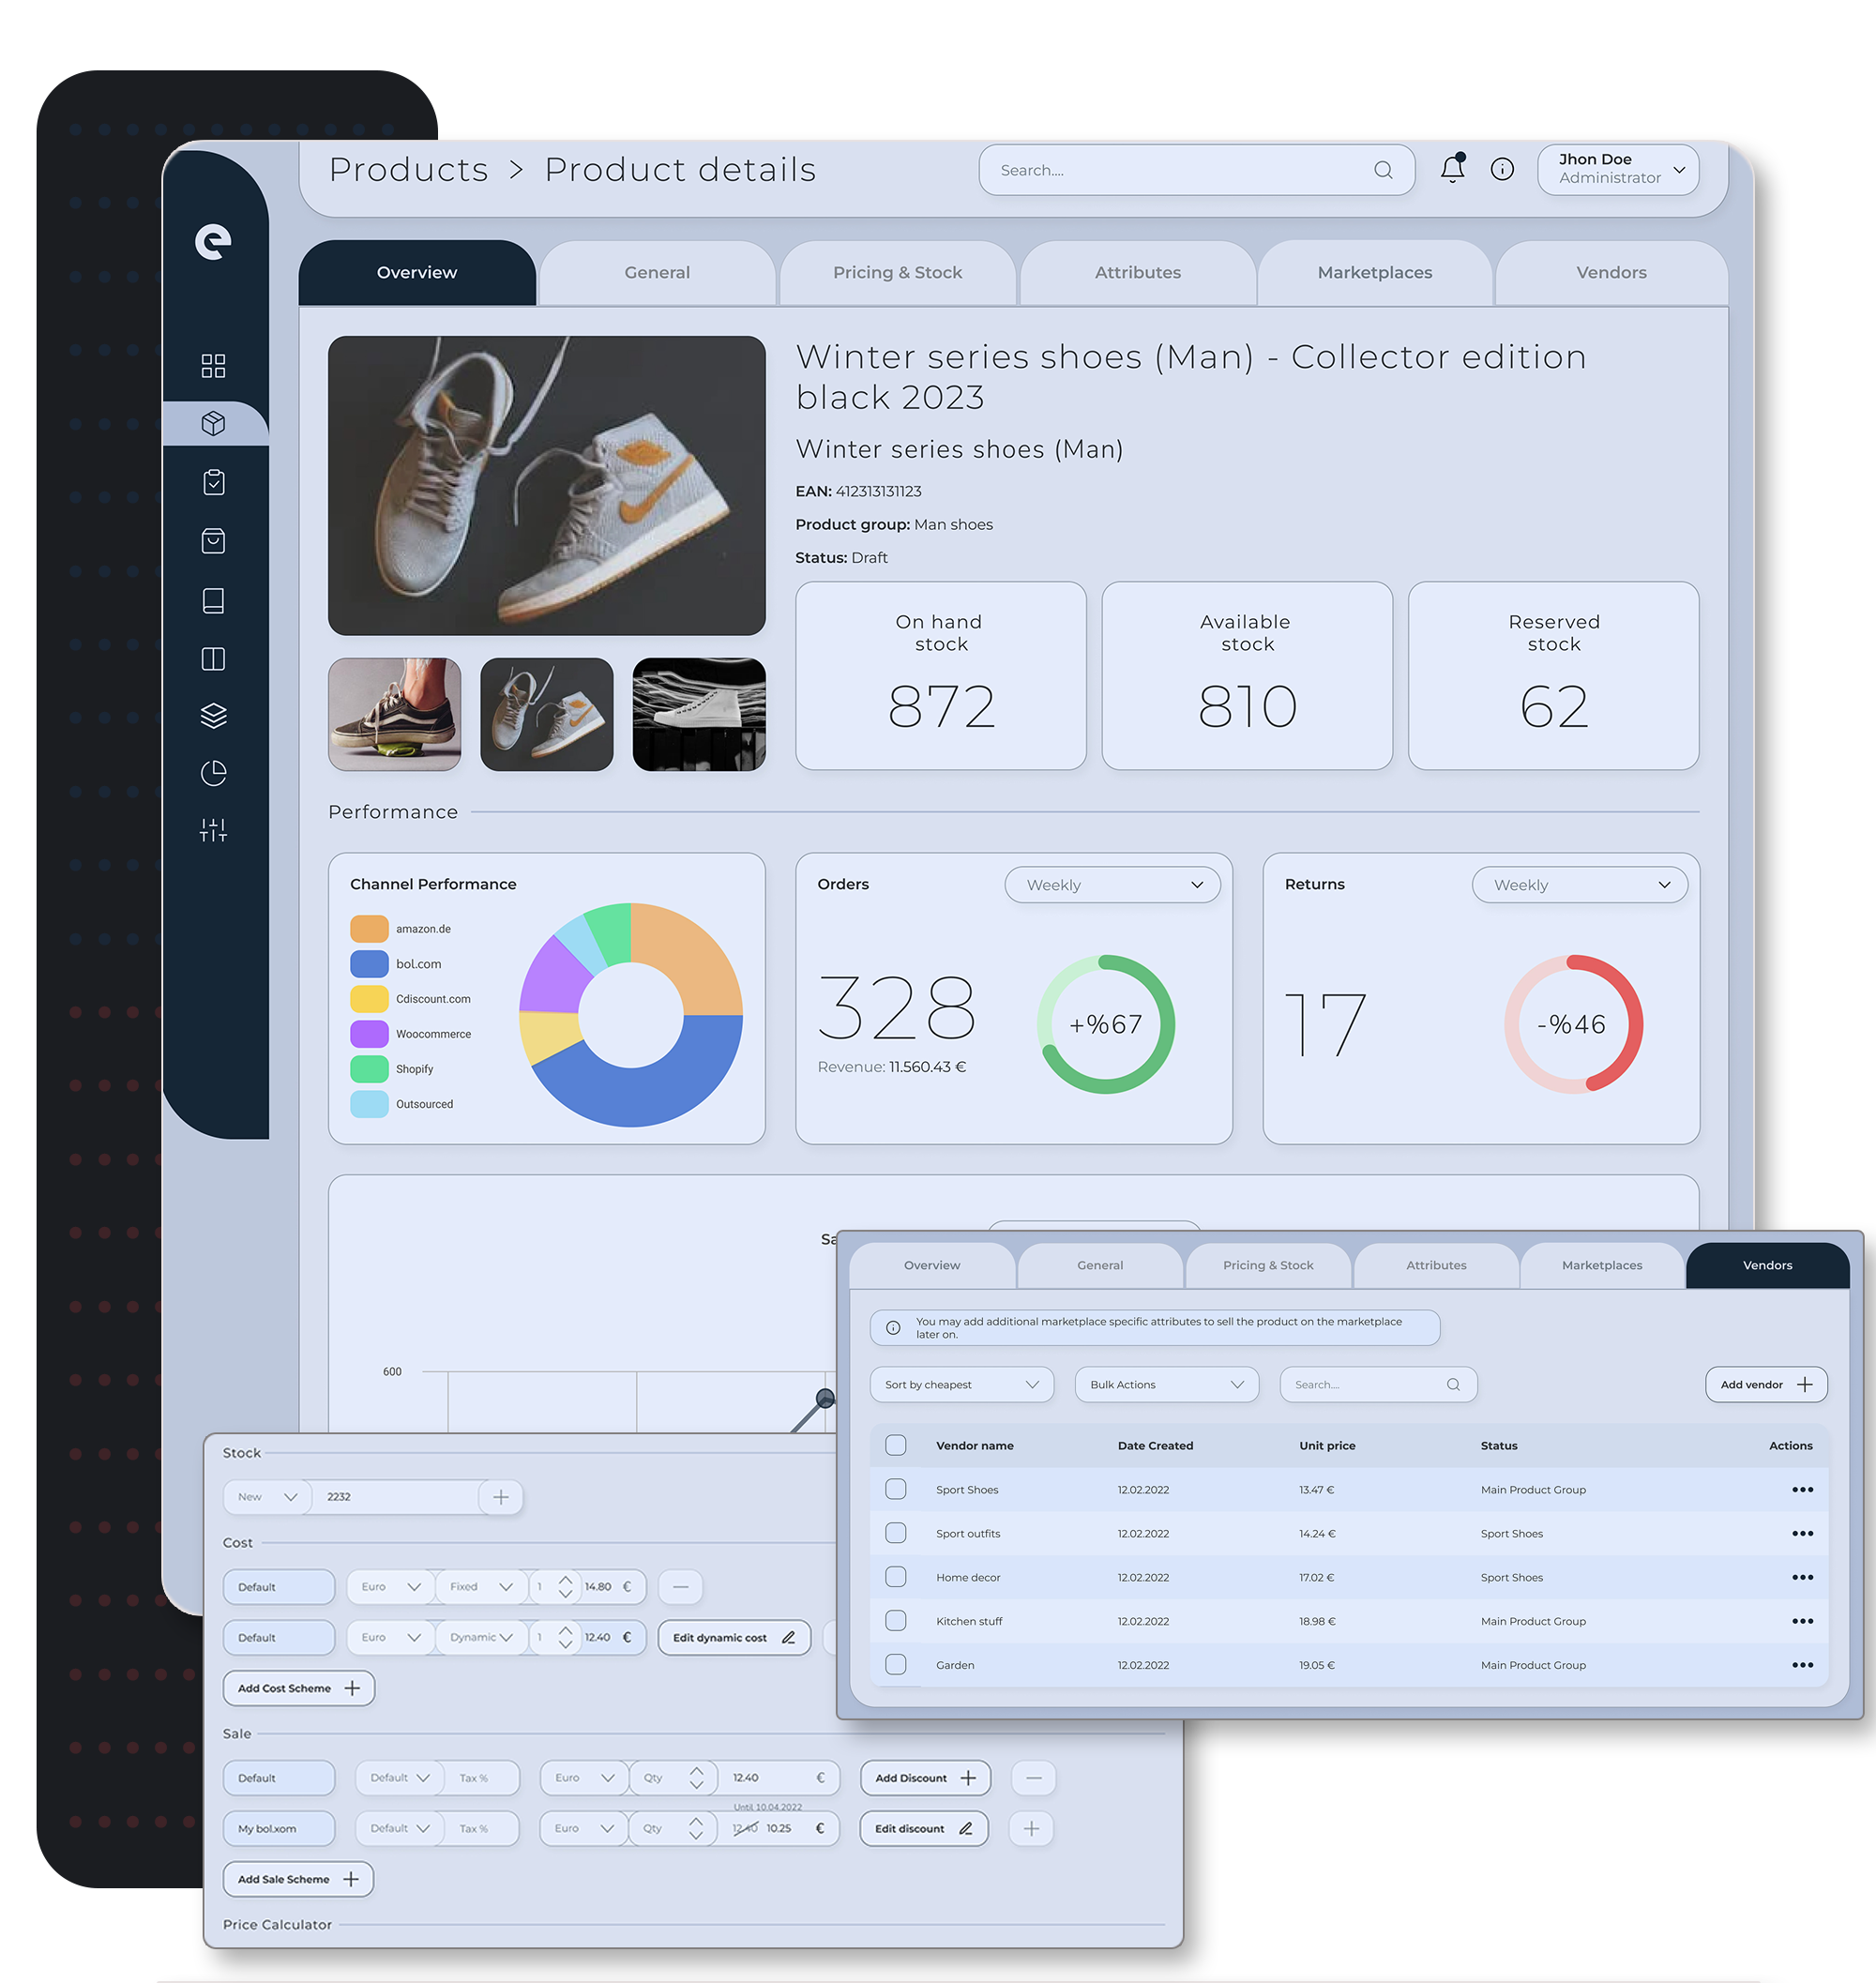Image resolution: width=1876 pixels, height=1983 pixels.
Task: Open the Sort by cheapest dropdown
Action: [x=961, y=1385]
